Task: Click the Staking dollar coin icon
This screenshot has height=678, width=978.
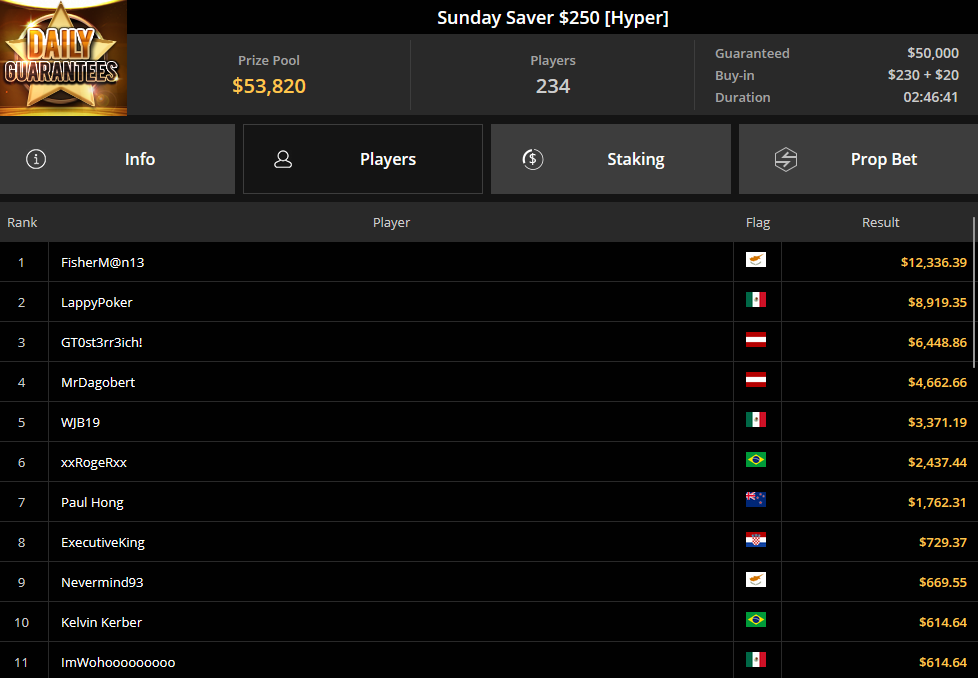Action: point(532,159)
